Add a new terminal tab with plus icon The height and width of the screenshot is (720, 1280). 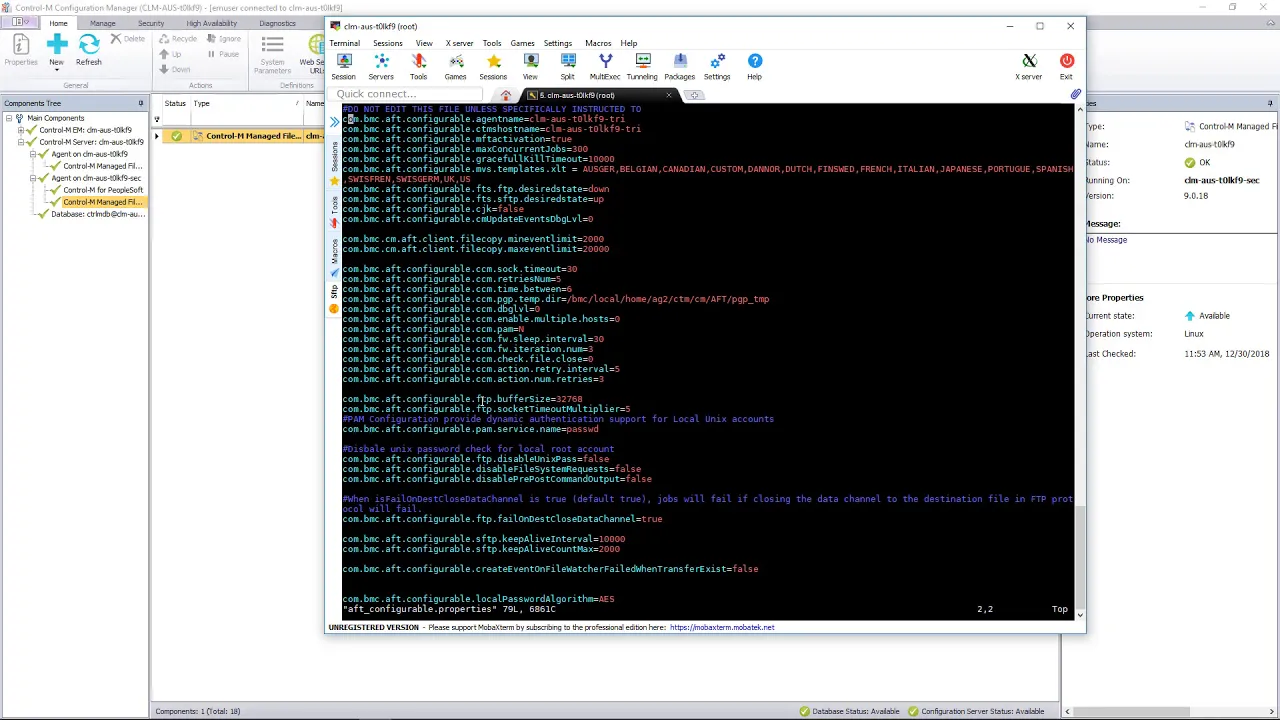coord(696,95)
